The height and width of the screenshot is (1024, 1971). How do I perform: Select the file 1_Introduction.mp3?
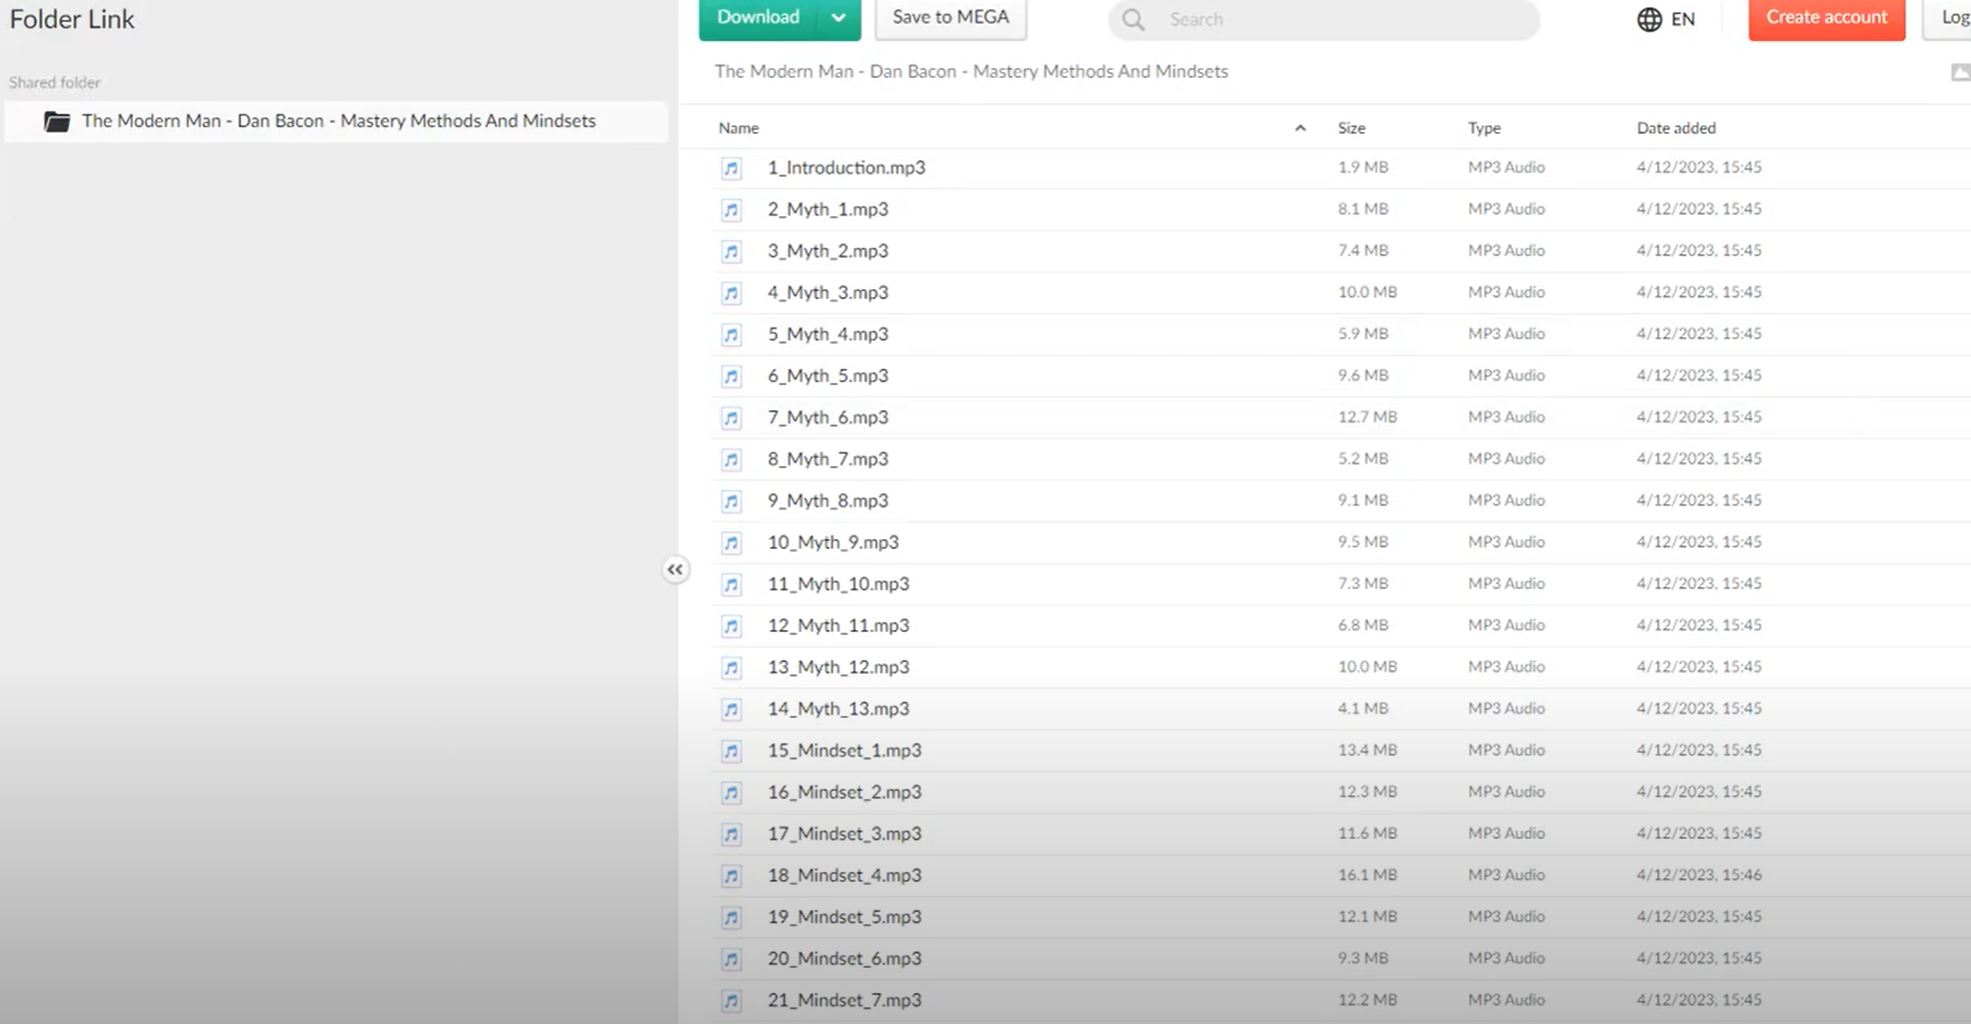click(846, 168)
